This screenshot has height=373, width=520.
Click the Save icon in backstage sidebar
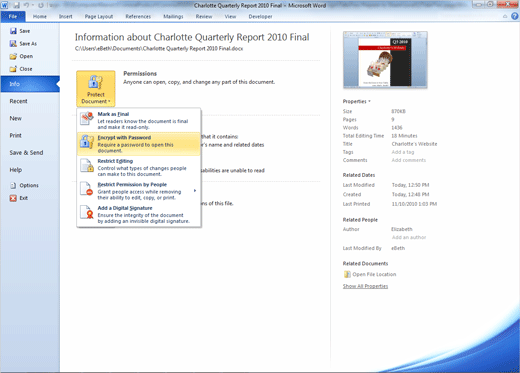13,31
